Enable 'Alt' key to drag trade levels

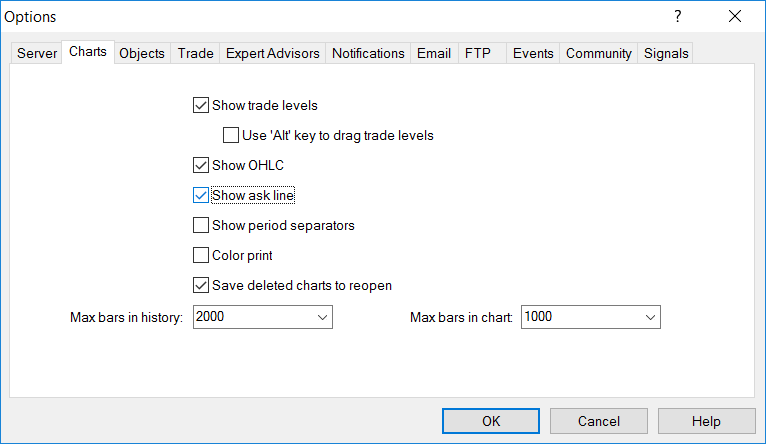tap(230, 135)
